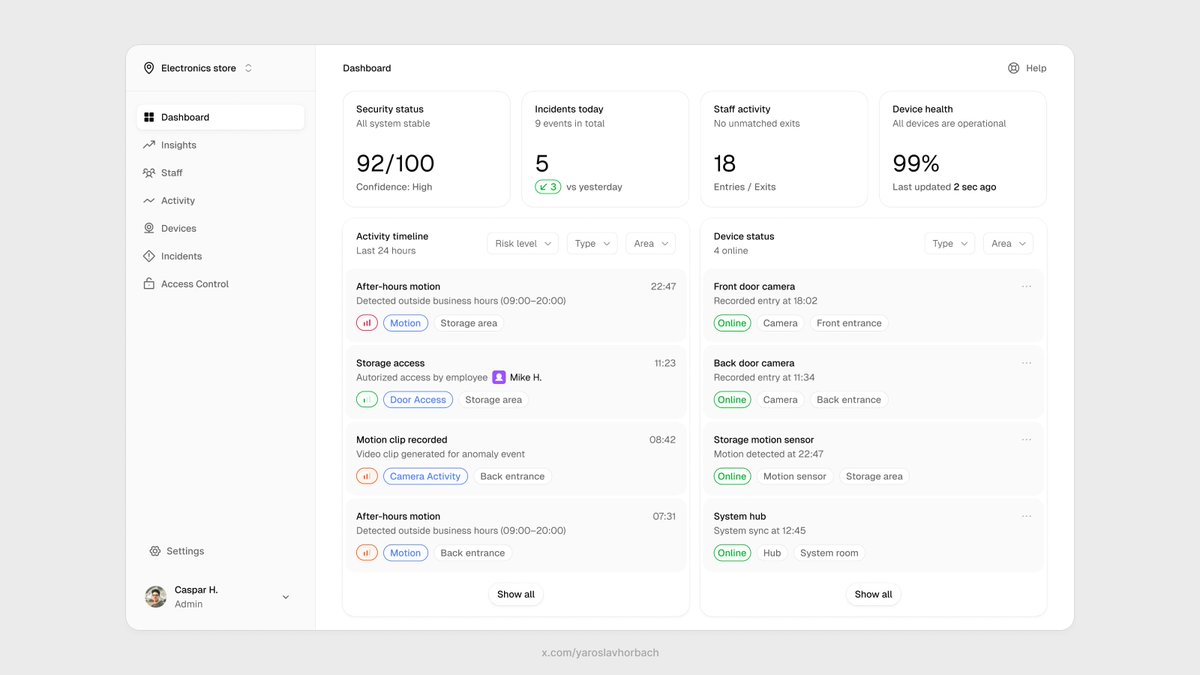Click the location pin icon beside Electronics store

click(149, 68)
